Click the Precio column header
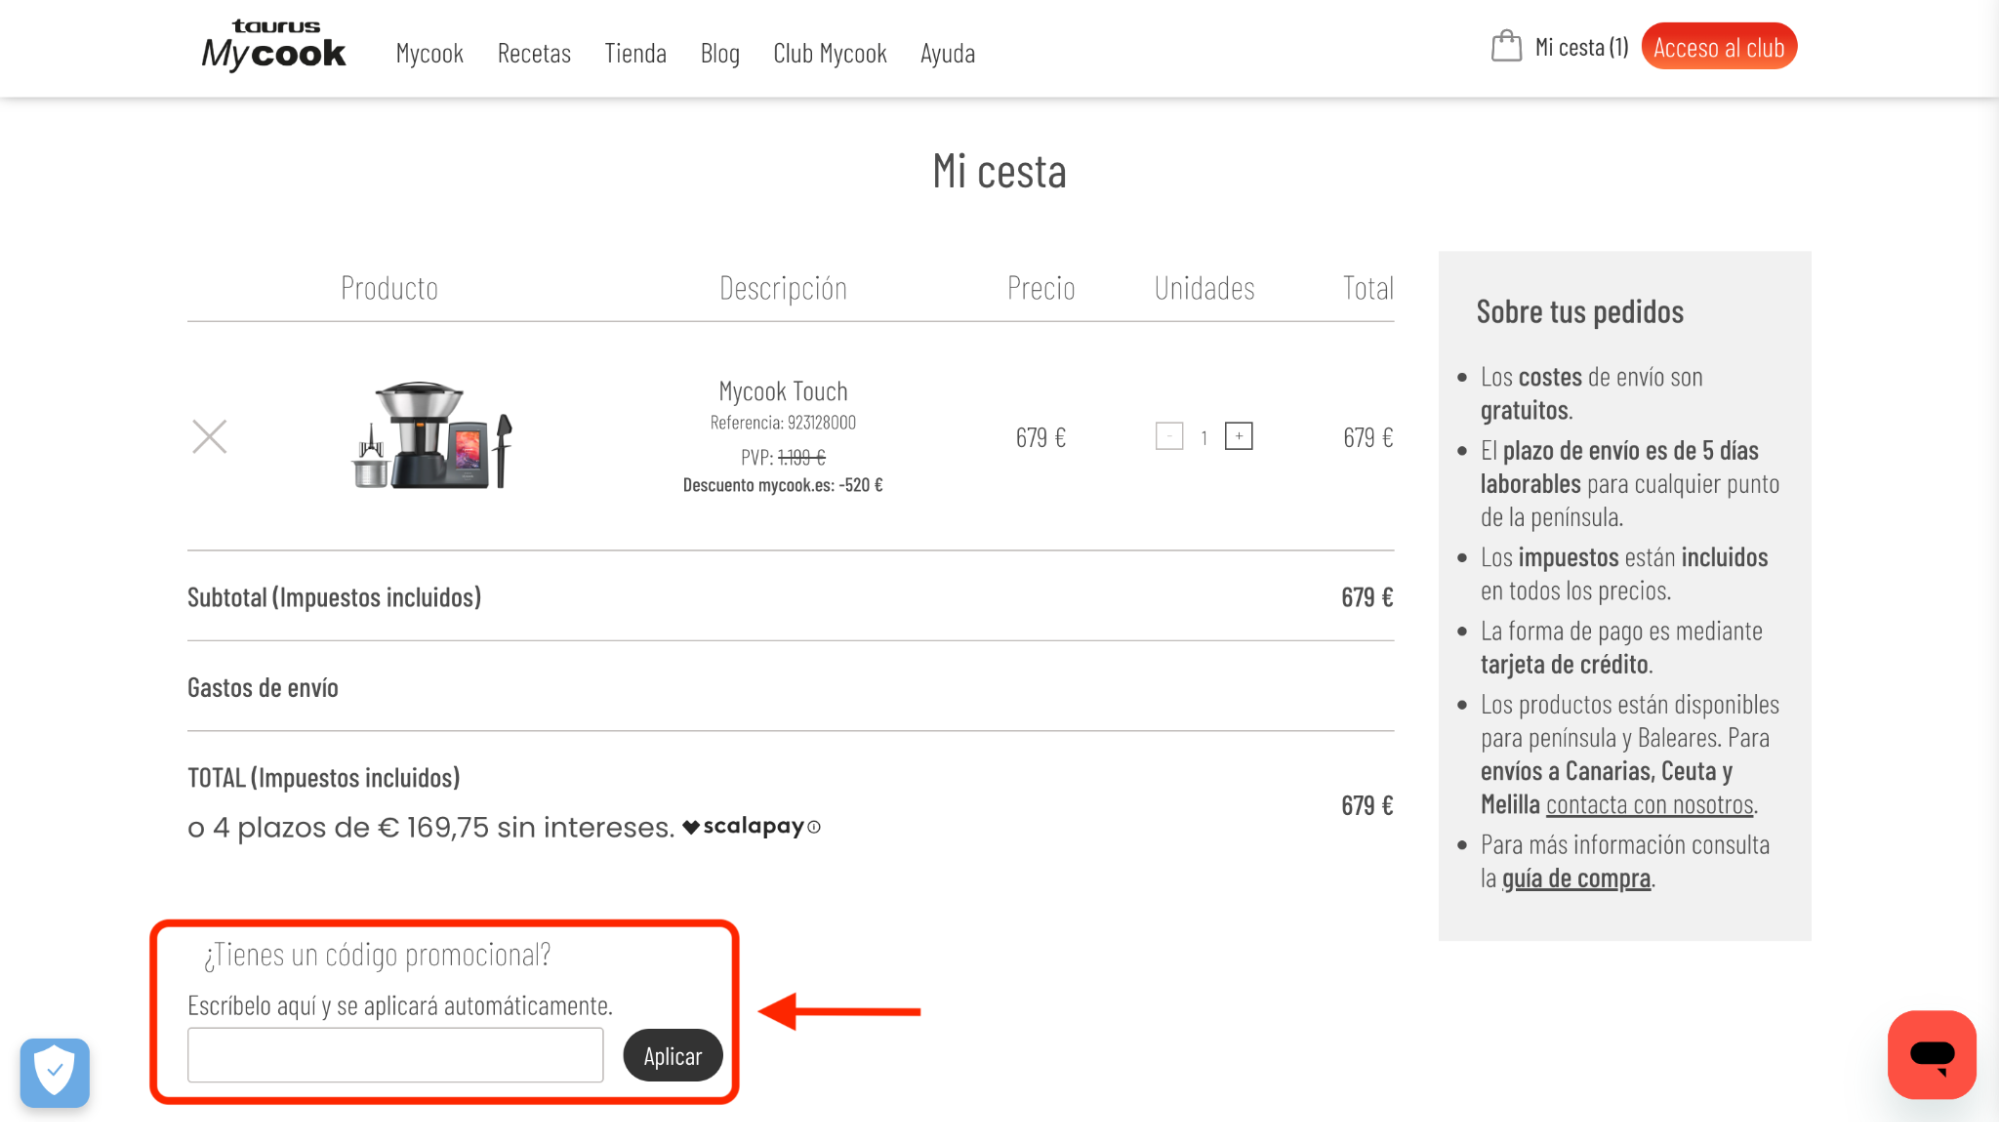Image resolution: width=1999 pixels, height=1122 pixels. (1041, 288)
